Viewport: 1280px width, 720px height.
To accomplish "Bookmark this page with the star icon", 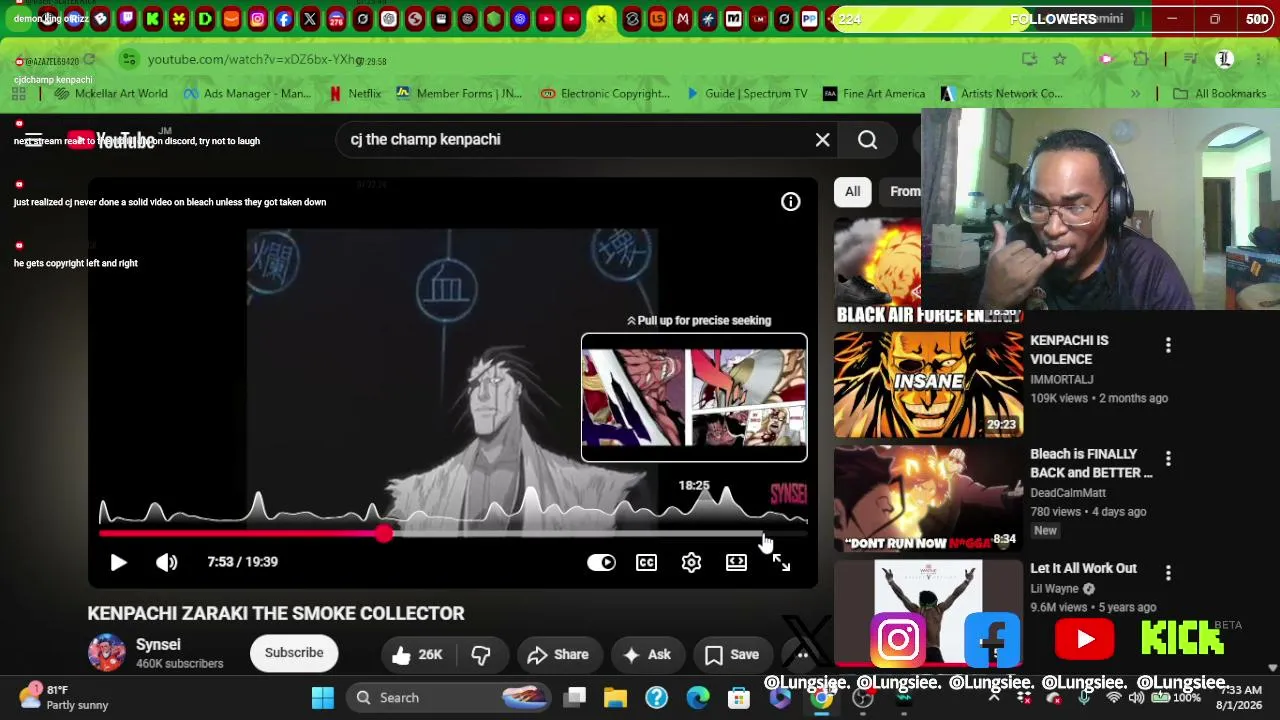I will (x=1059, y=59).
